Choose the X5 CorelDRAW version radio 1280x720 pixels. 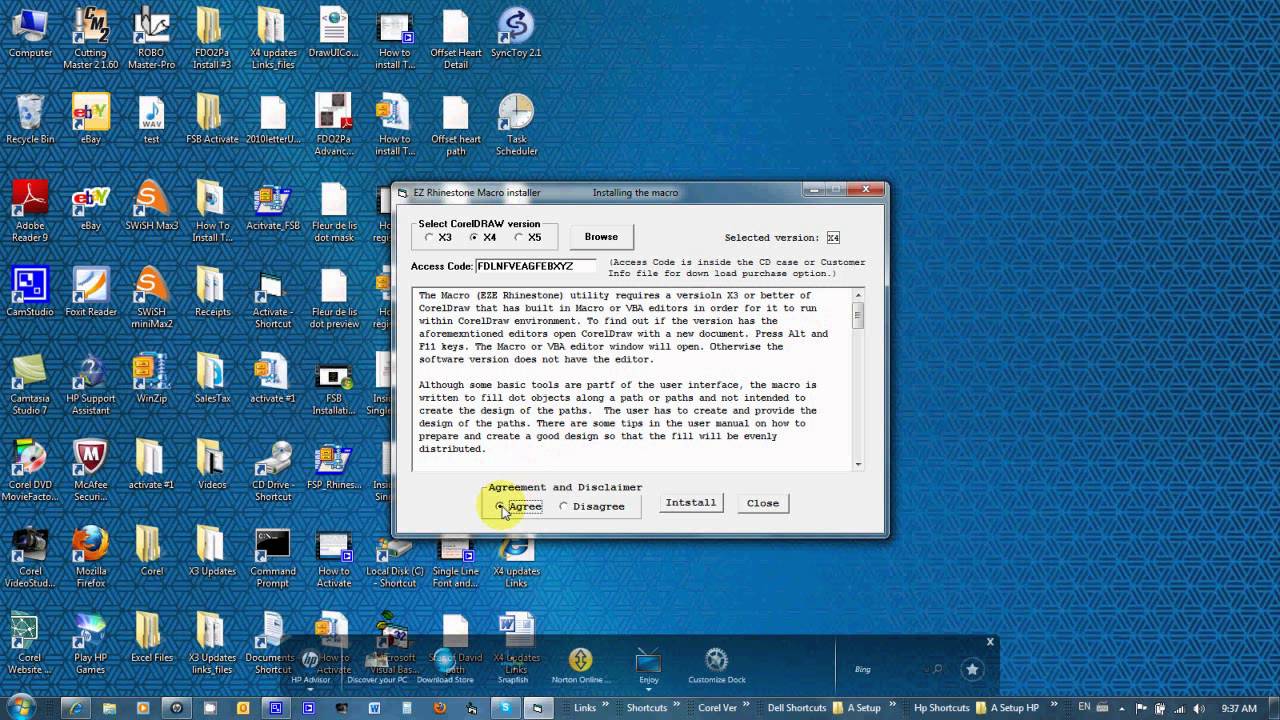[518, 238]
